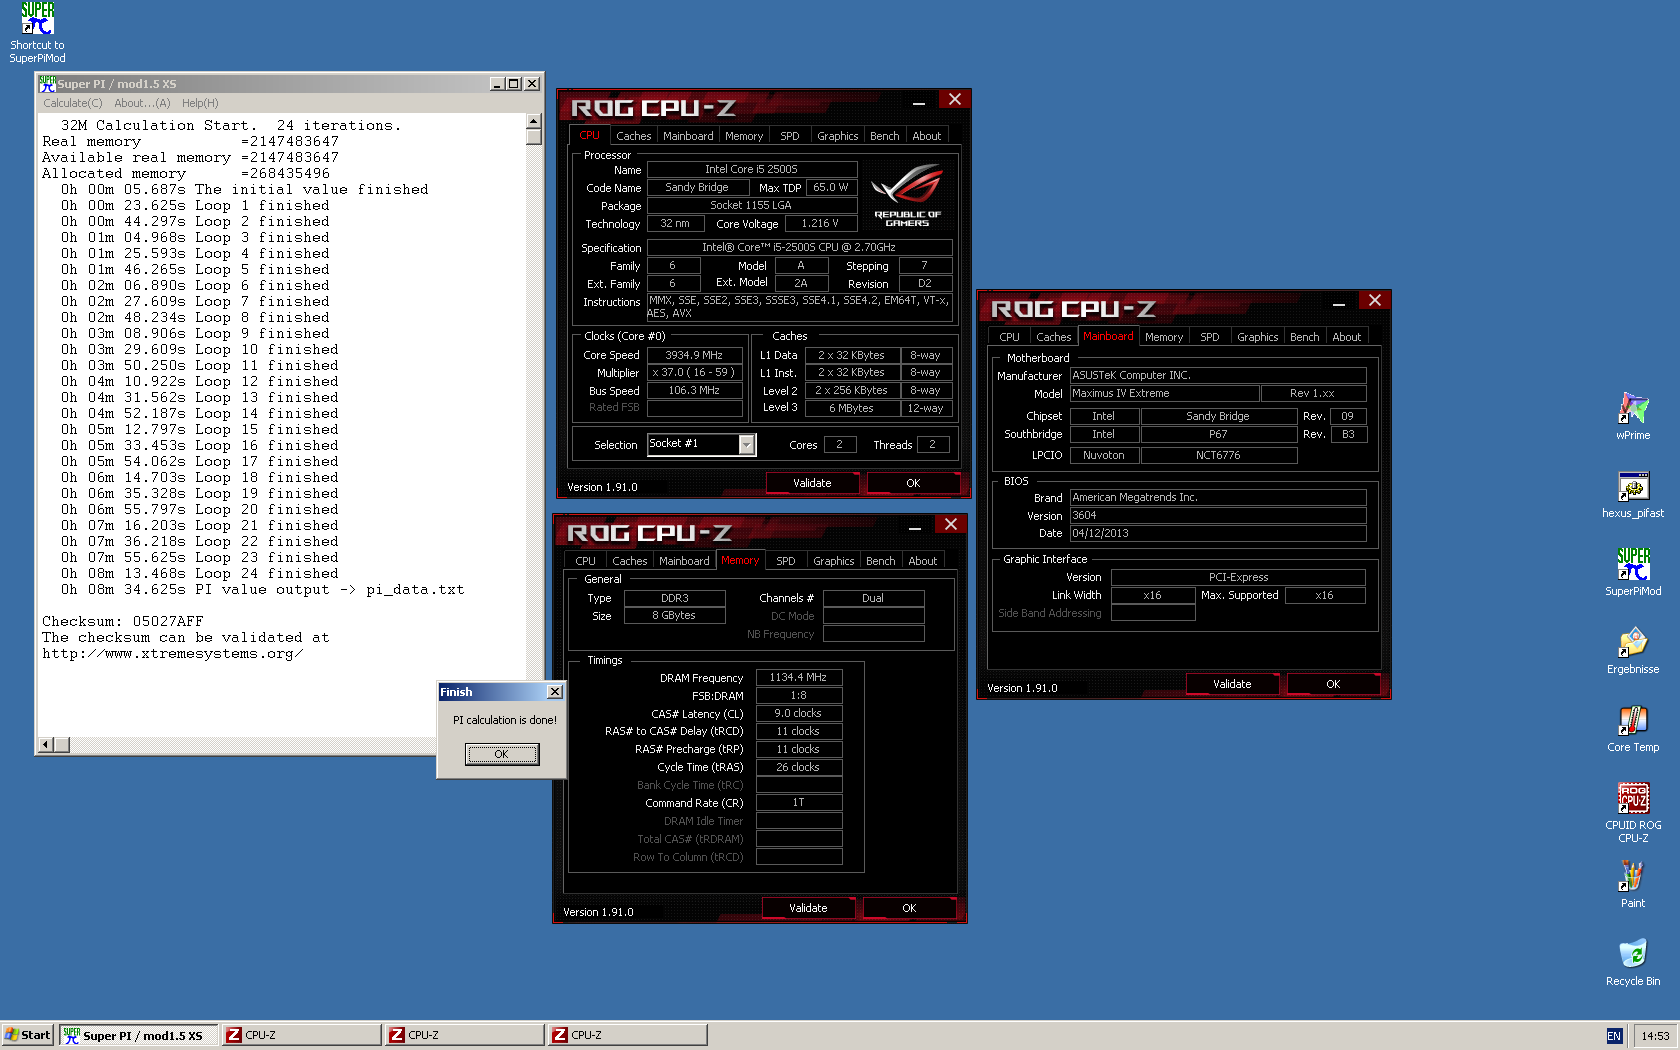Click the Core Speed value 3934.9 MHz
The image size is (1680, 1050).
694,355
